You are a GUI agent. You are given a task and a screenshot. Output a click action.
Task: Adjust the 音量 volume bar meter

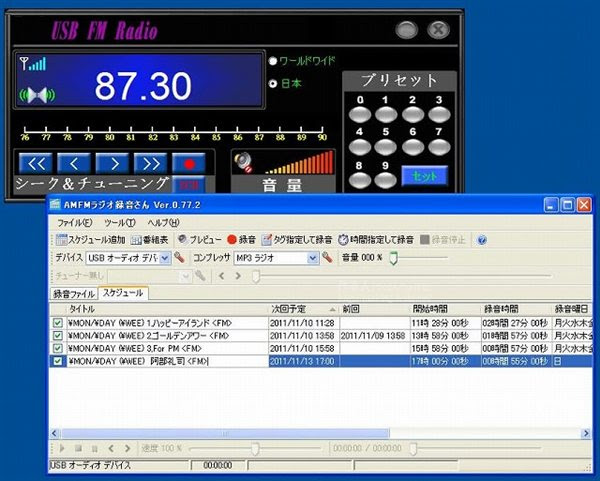pyautogui.click(x=299, y=163)
